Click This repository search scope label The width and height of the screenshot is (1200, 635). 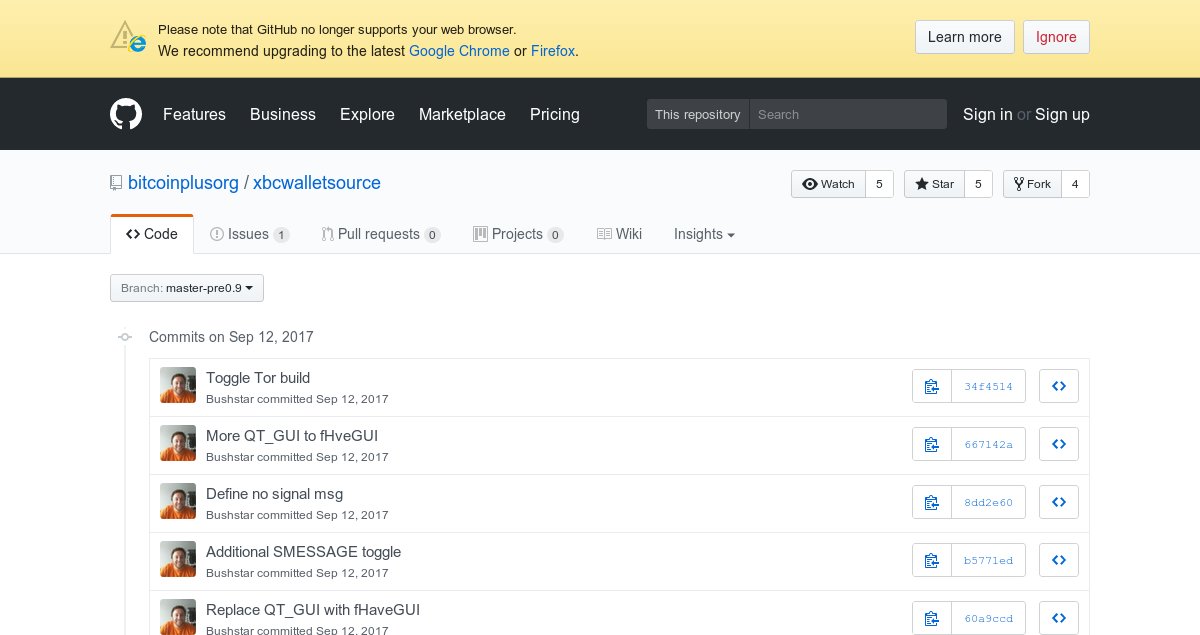(698, 114)
